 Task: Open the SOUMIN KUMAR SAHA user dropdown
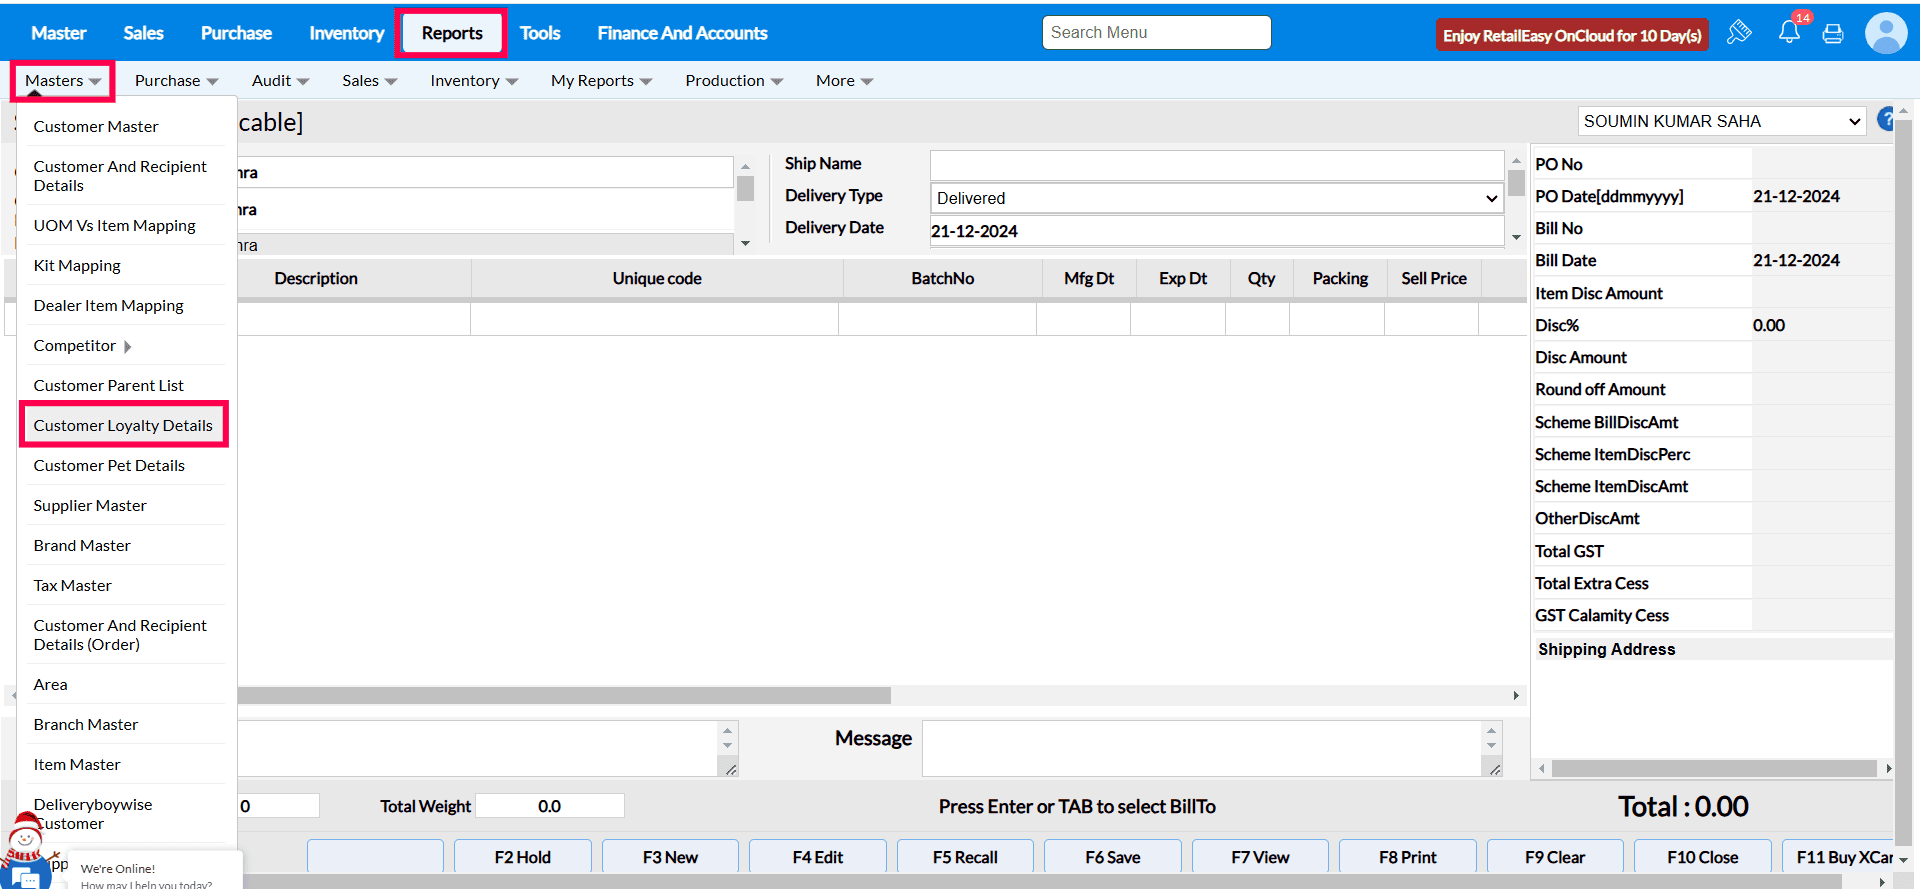click(1722, 121)
